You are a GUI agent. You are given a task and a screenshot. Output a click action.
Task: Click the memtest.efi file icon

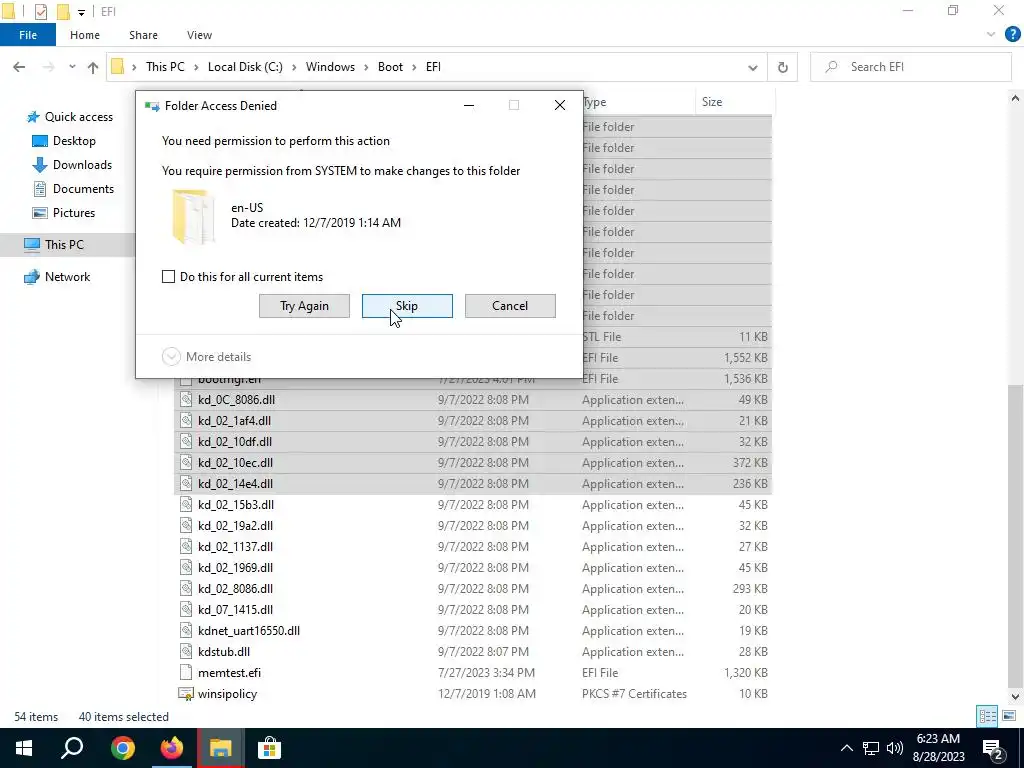[186, 673]
